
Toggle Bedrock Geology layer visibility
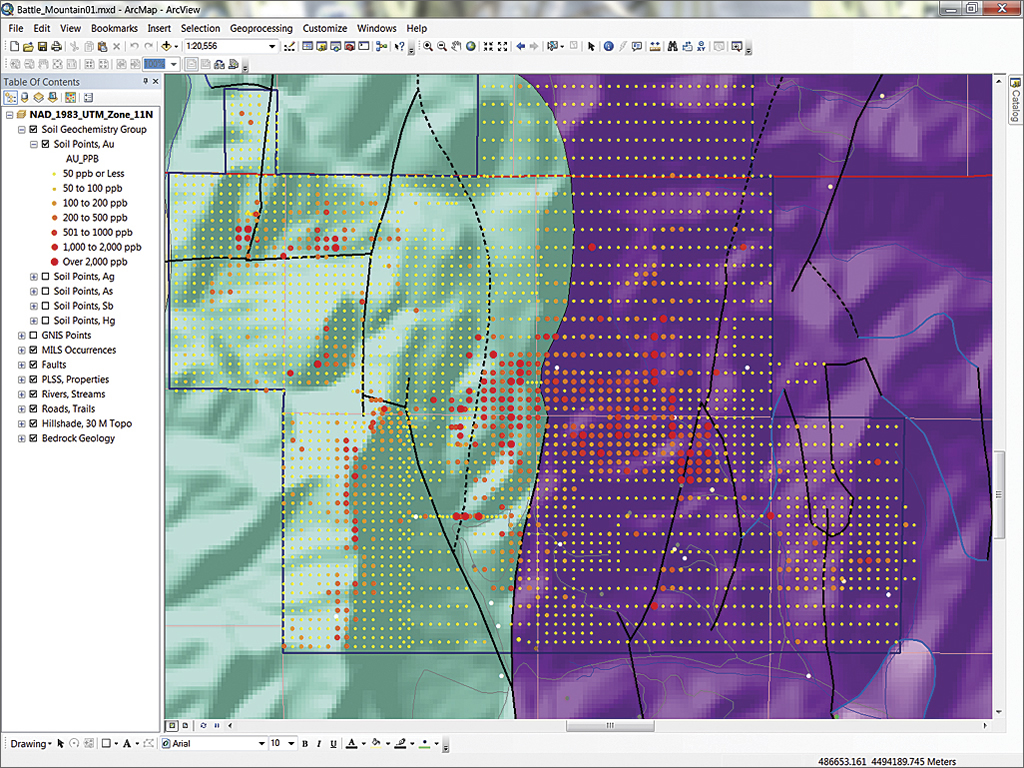tap(35, 438)
